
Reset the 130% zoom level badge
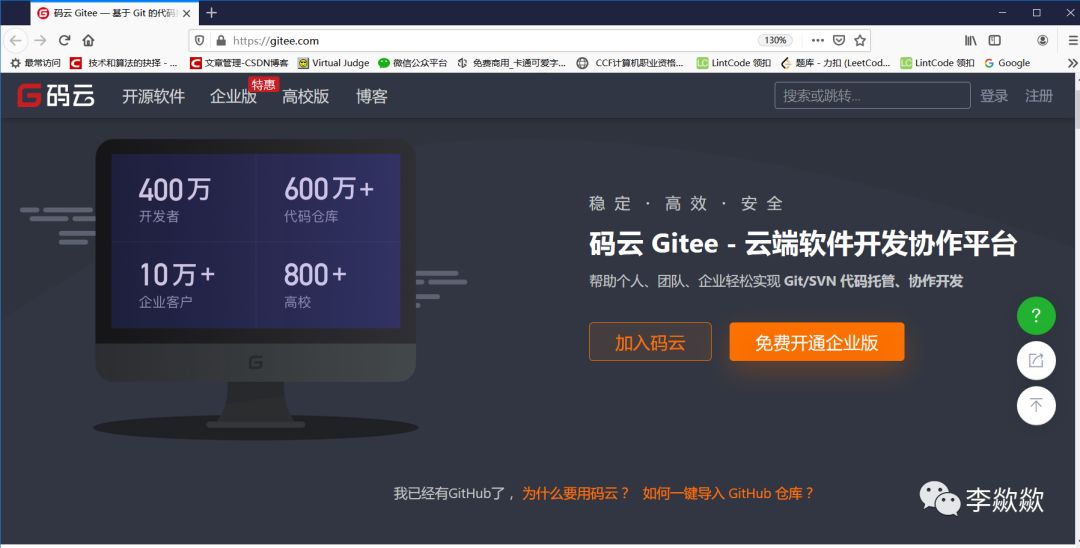click(x=775, y=41)
